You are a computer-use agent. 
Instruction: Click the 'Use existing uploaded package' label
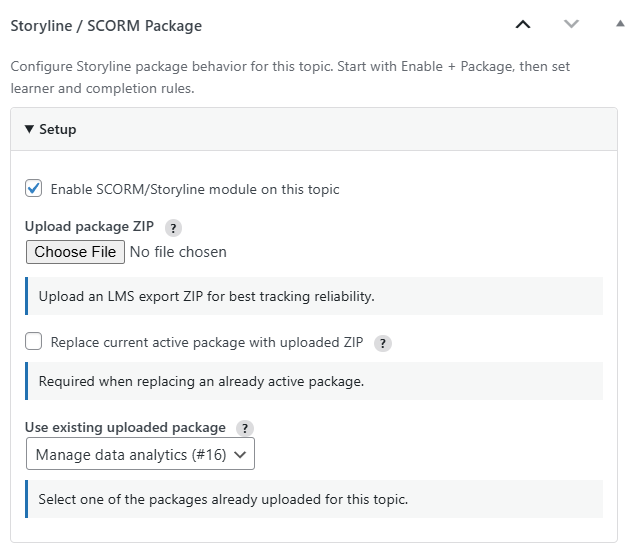(x=125, y=427)
